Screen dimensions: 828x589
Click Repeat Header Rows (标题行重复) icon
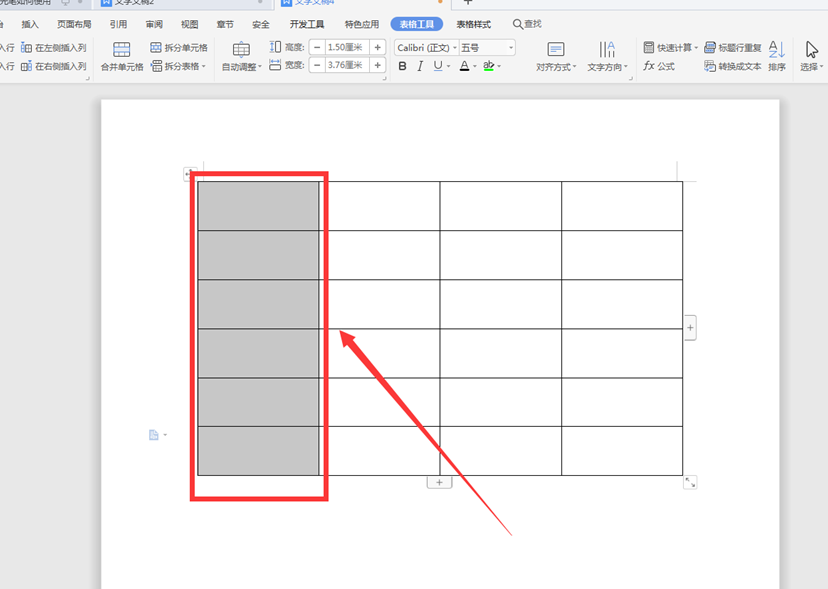coord(710,48)
